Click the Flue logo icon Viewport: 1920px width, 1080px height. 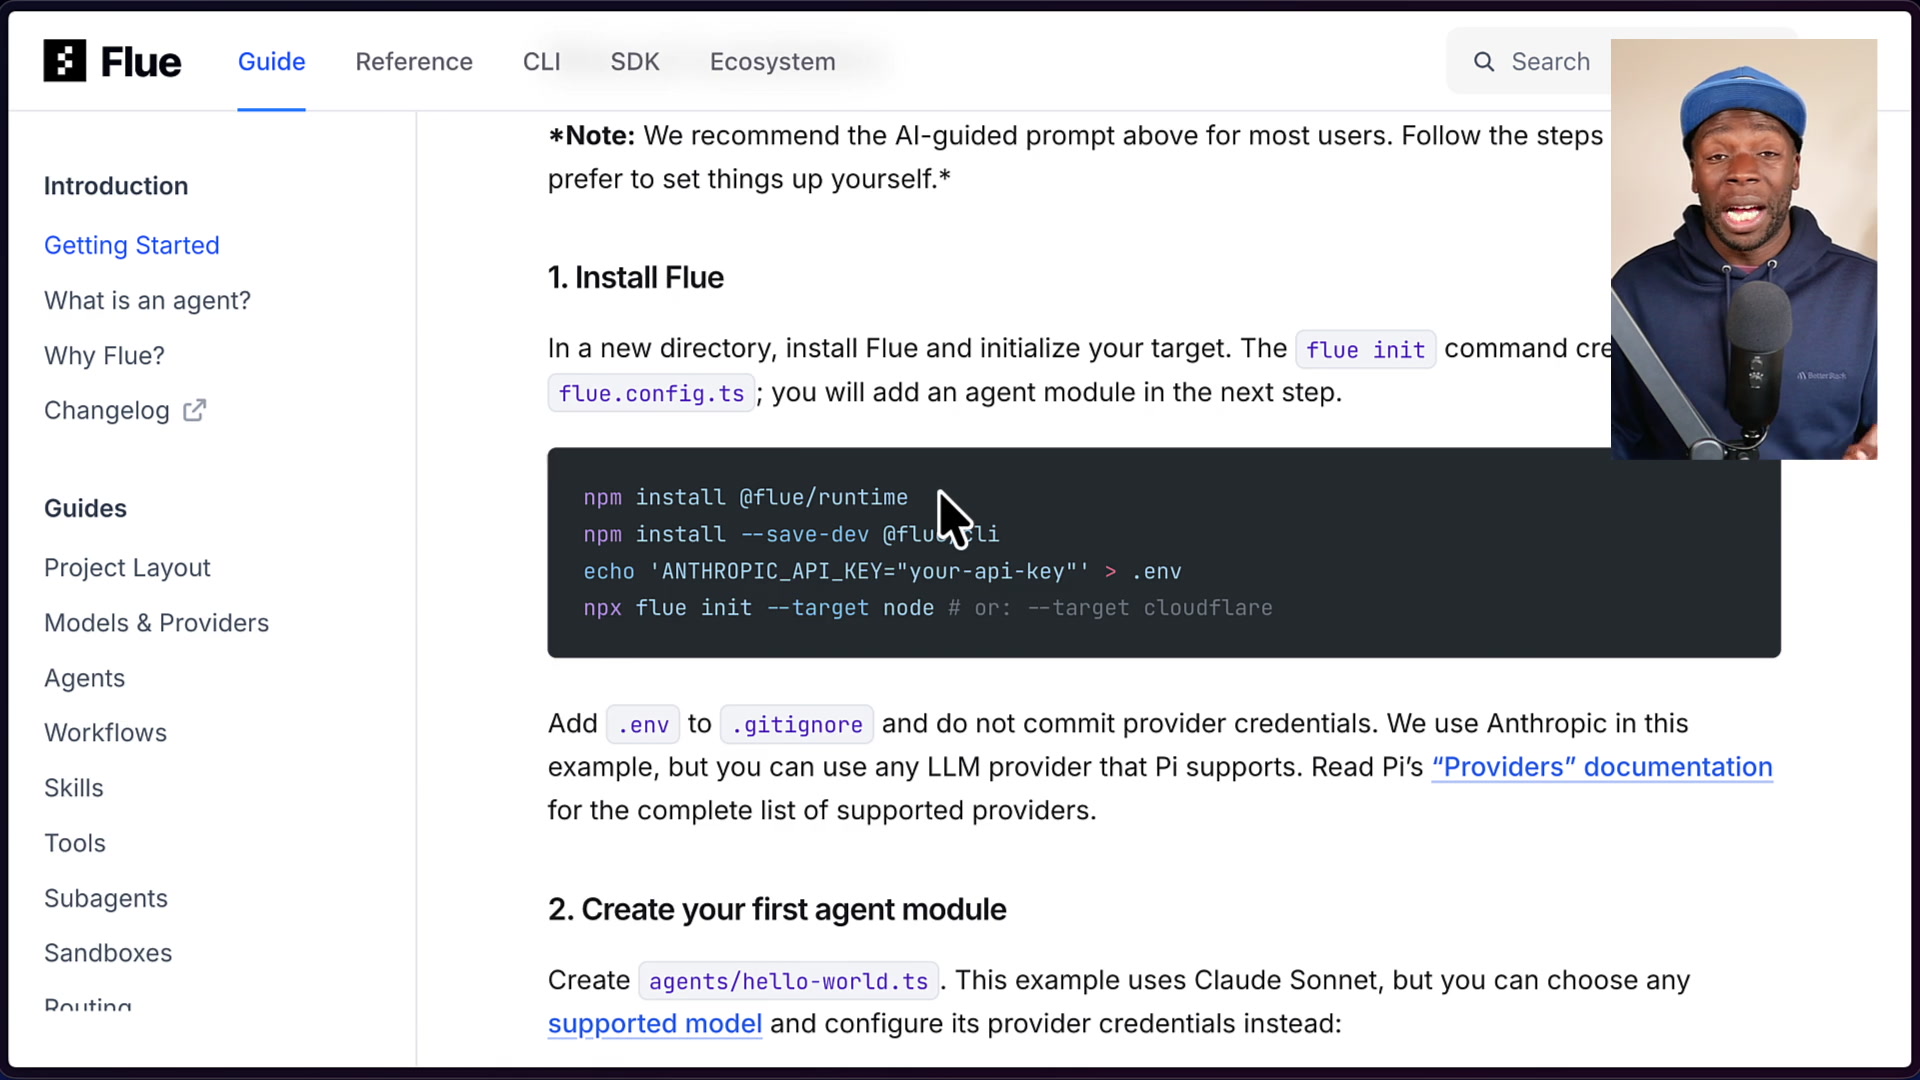[65, 61]
